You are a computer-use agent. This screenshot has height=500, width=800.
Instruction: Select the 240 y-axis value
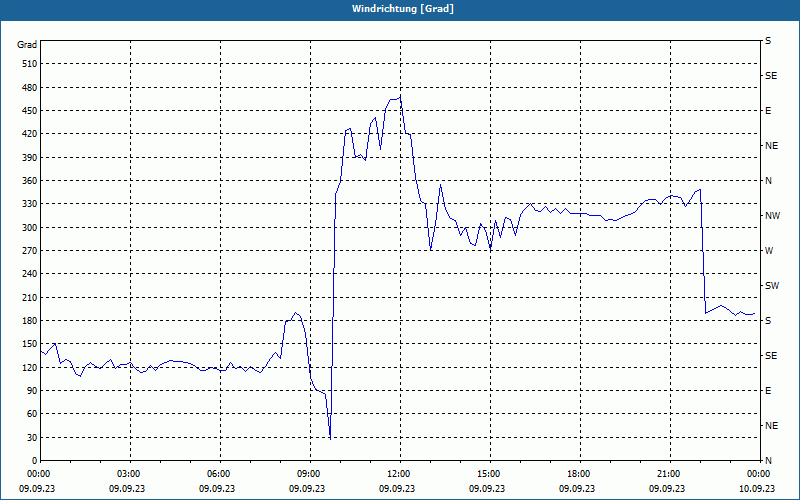[x=30, y=274]
